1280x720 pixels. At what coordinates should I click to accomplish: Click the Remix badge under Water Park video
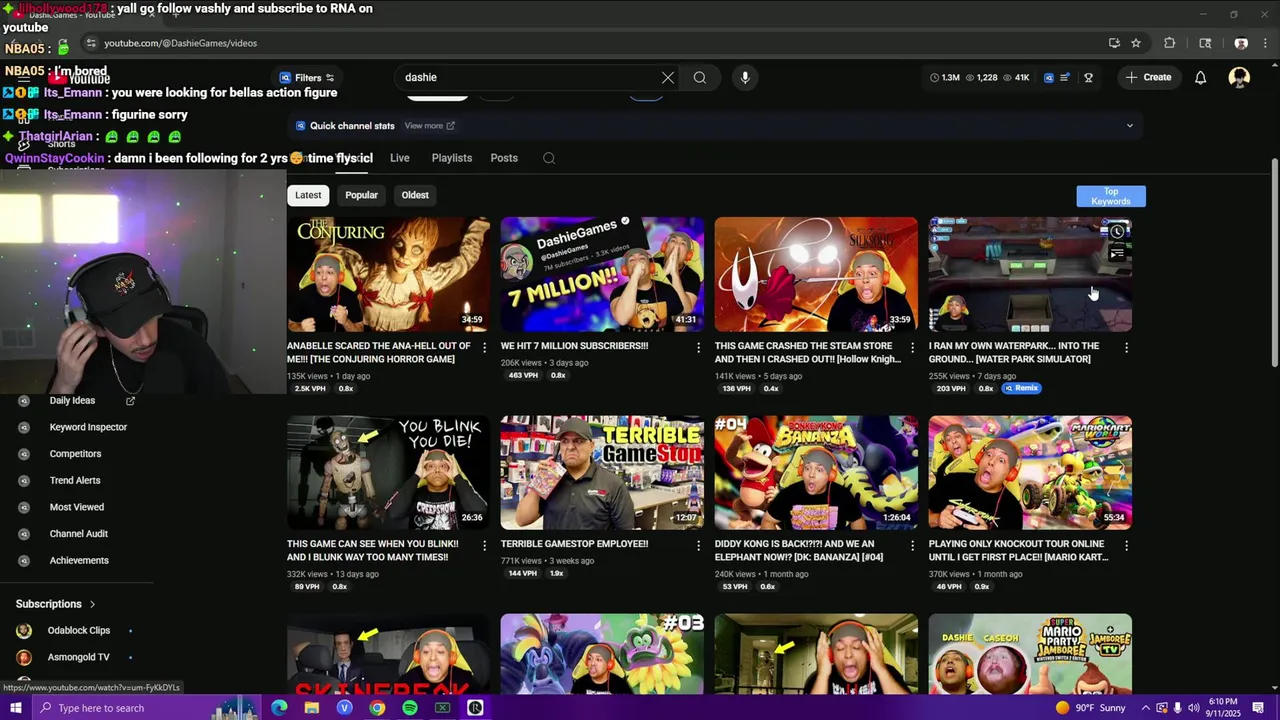[x=1022, y=388]
